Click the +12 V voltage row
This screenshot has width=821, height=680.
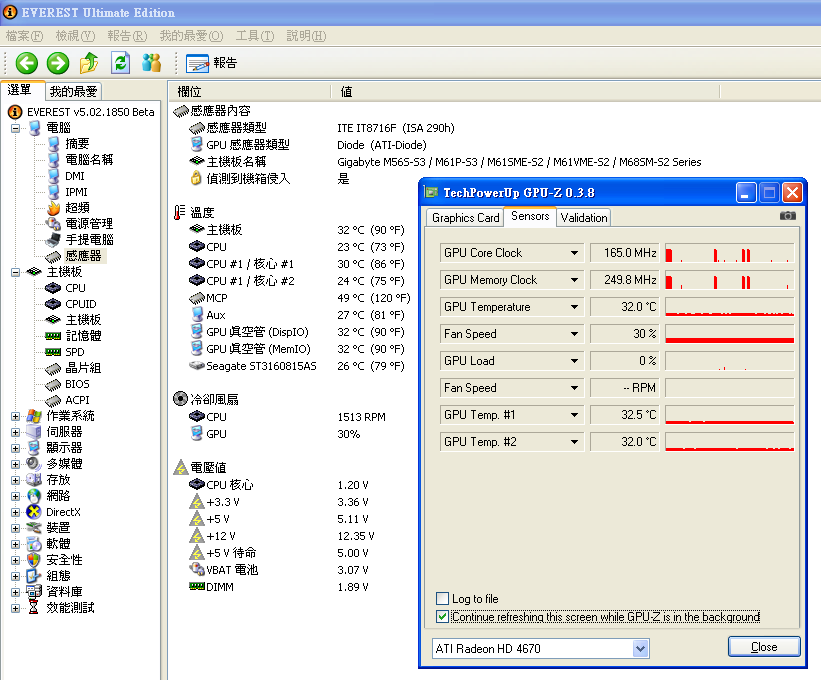pyautogui.click(x=281, y=536)
